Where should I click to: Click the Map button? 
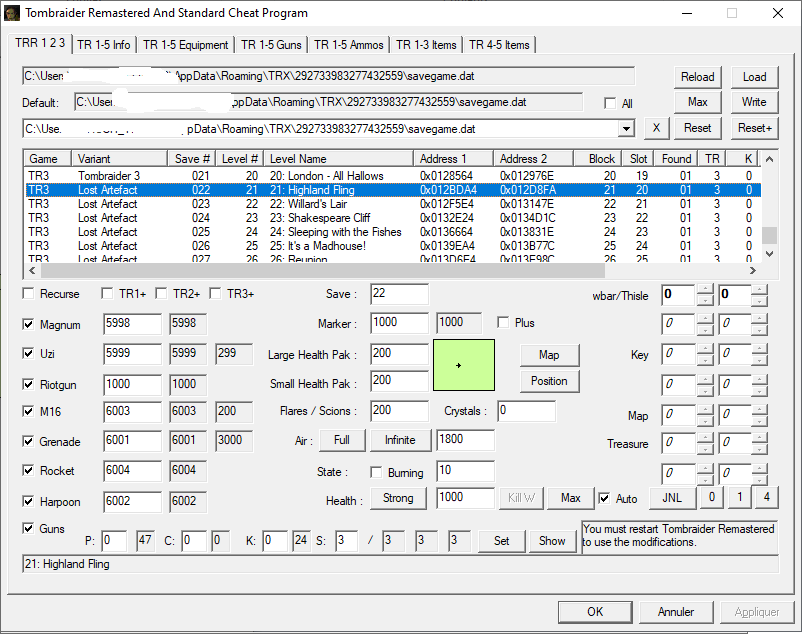click(x=549, y=355)
